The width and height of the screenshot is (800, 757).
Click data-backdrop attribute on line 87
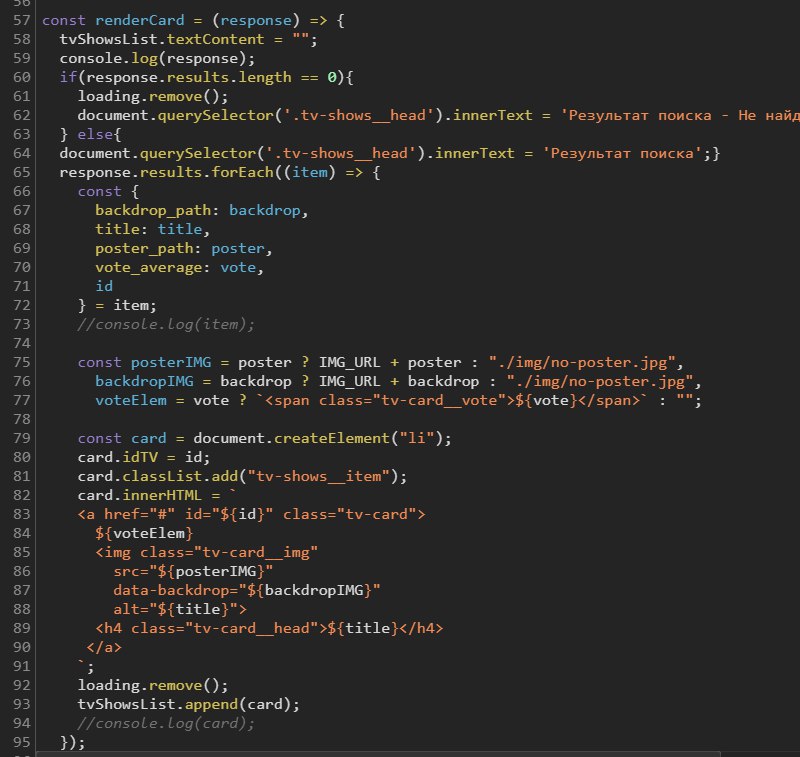coord(246,591)
